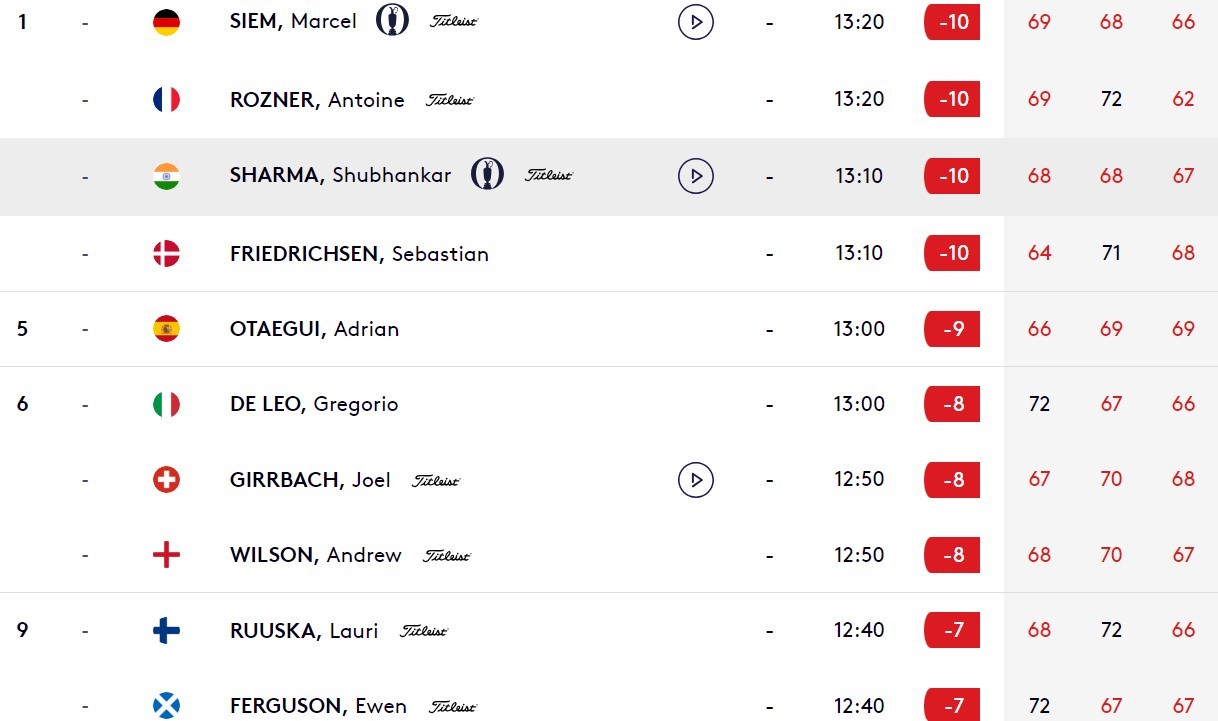
Task: Open Sebastian Friedrichsen's player page
Action: [359, 254]
